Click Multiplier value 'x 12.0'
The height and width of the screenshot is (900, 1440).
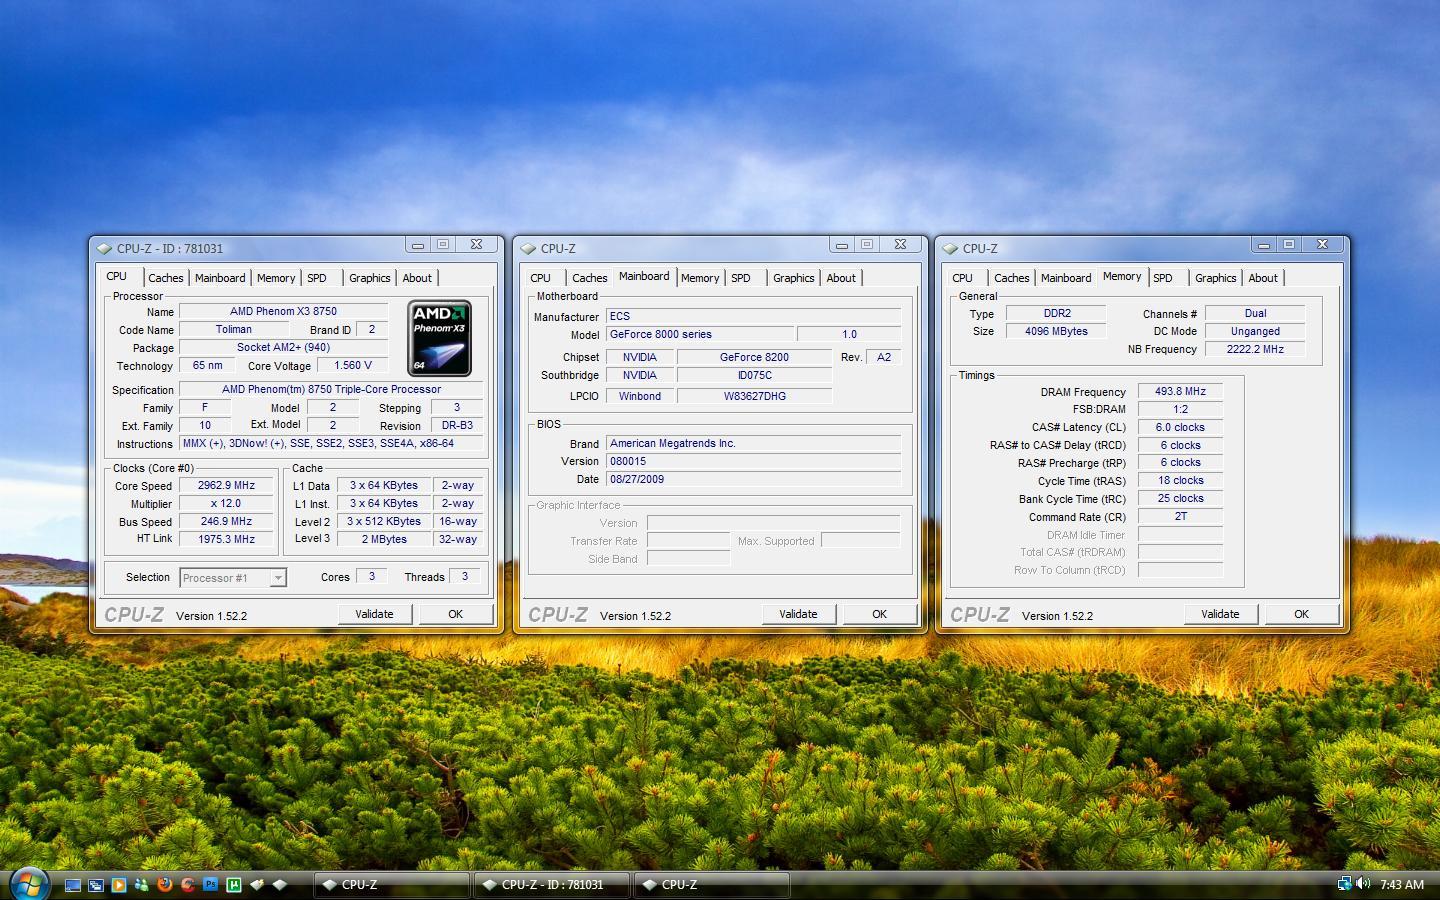coord(227,504)
